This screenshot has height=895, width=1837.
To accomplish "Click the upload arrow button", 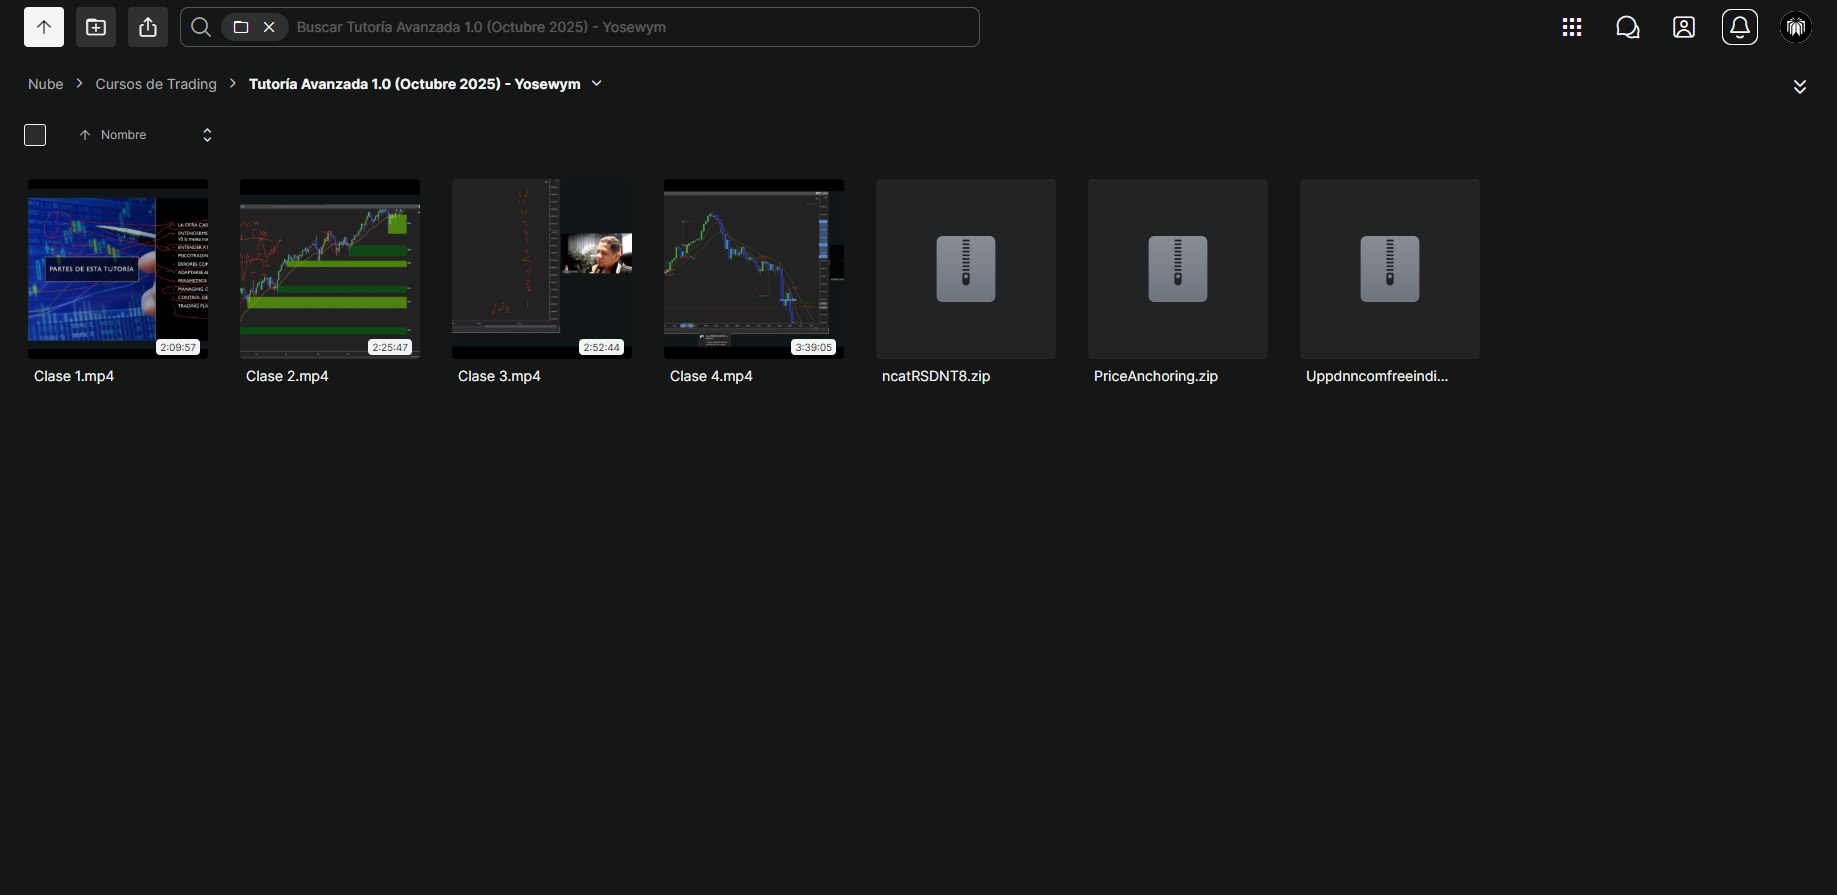I will coord(44,27).
